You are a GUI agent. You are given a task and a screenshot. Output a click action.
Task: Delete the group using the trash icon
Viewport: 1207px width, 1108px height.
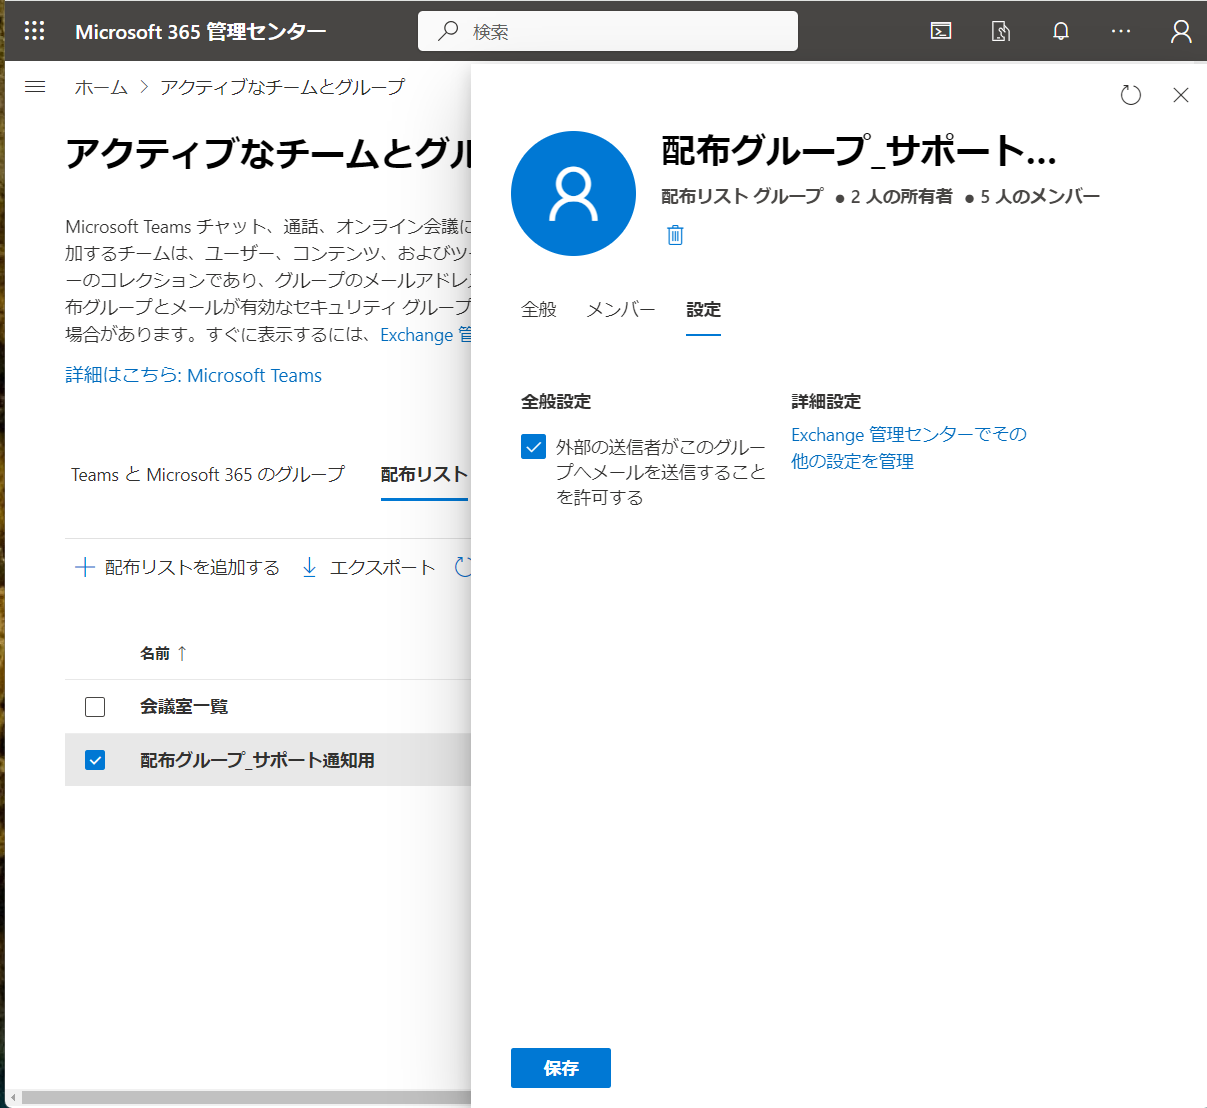pyautogui.click(x=675, y=235)
